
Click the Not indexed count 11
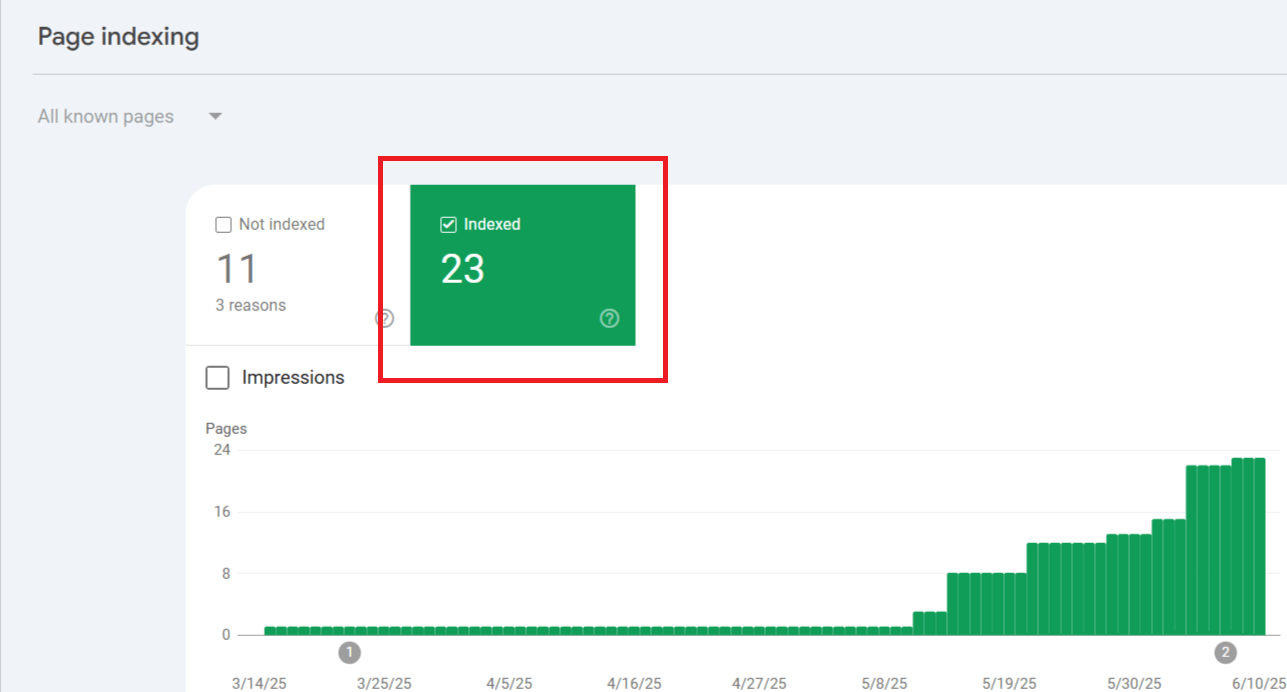pos(236,267)
